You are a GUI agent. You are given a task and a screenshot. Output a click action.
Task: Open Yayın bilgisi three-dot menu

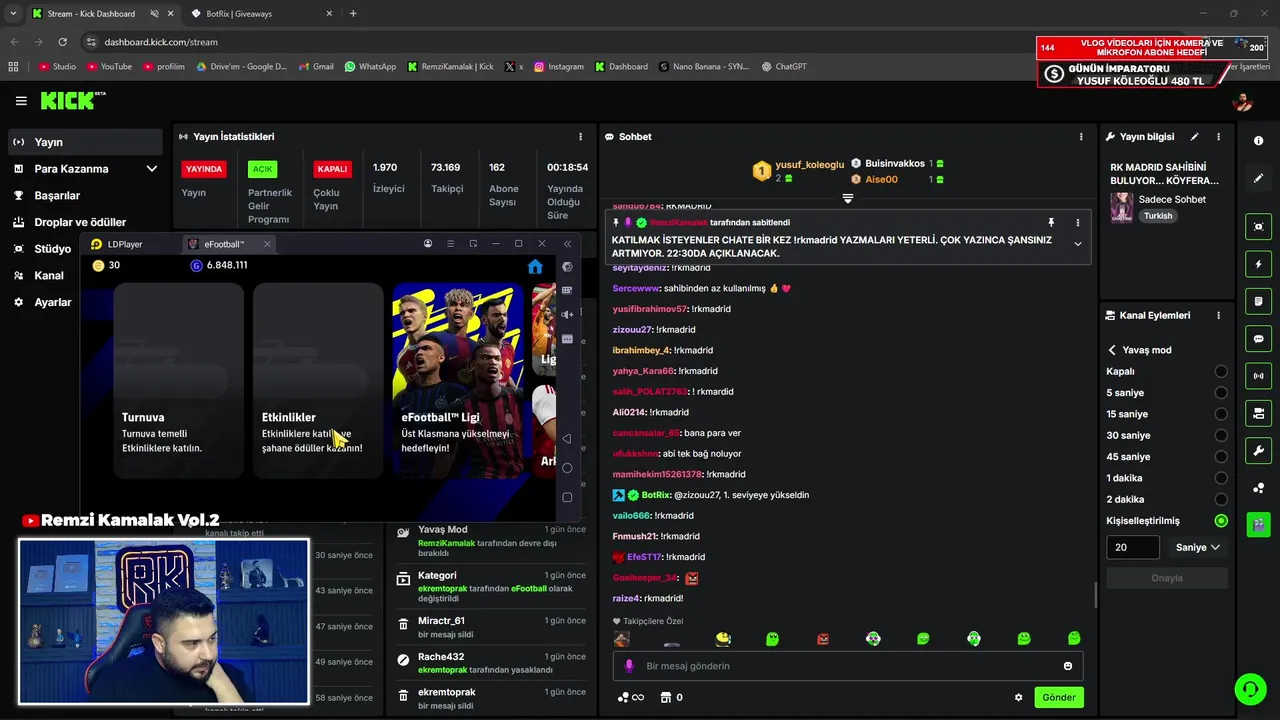coord(1218,137)
